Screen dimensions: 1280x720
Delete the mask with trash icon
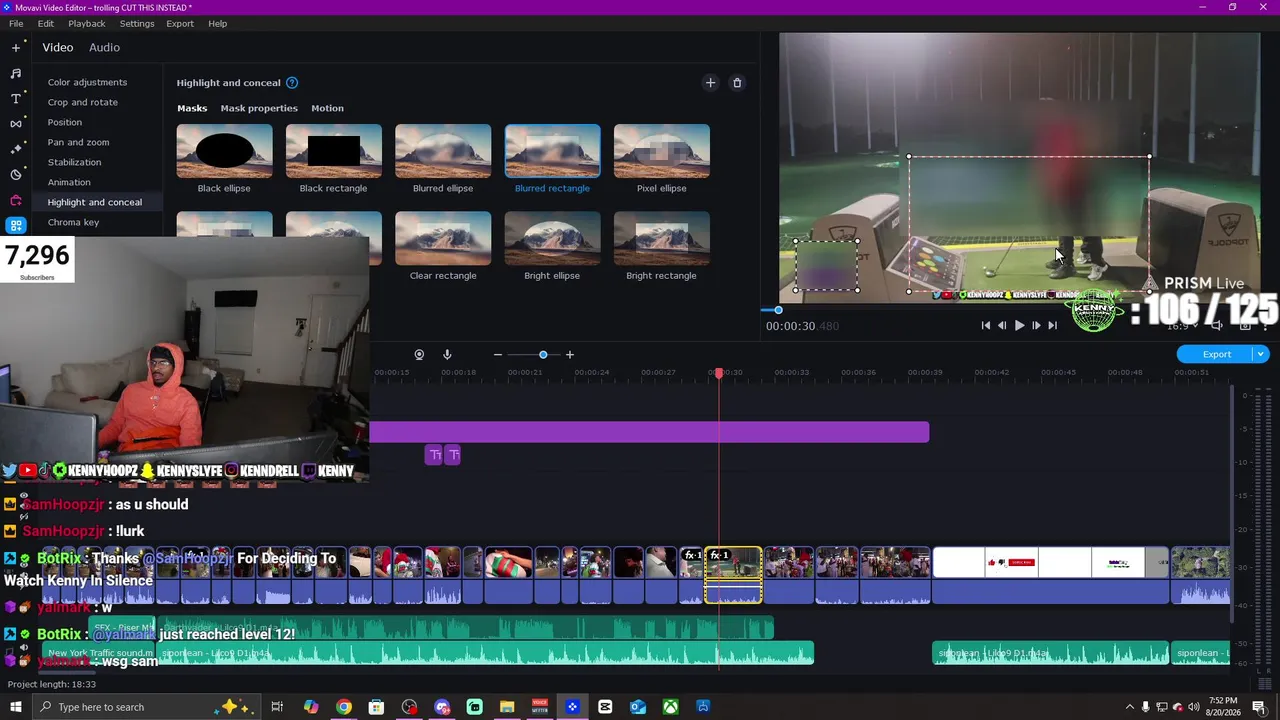point(737,83)
